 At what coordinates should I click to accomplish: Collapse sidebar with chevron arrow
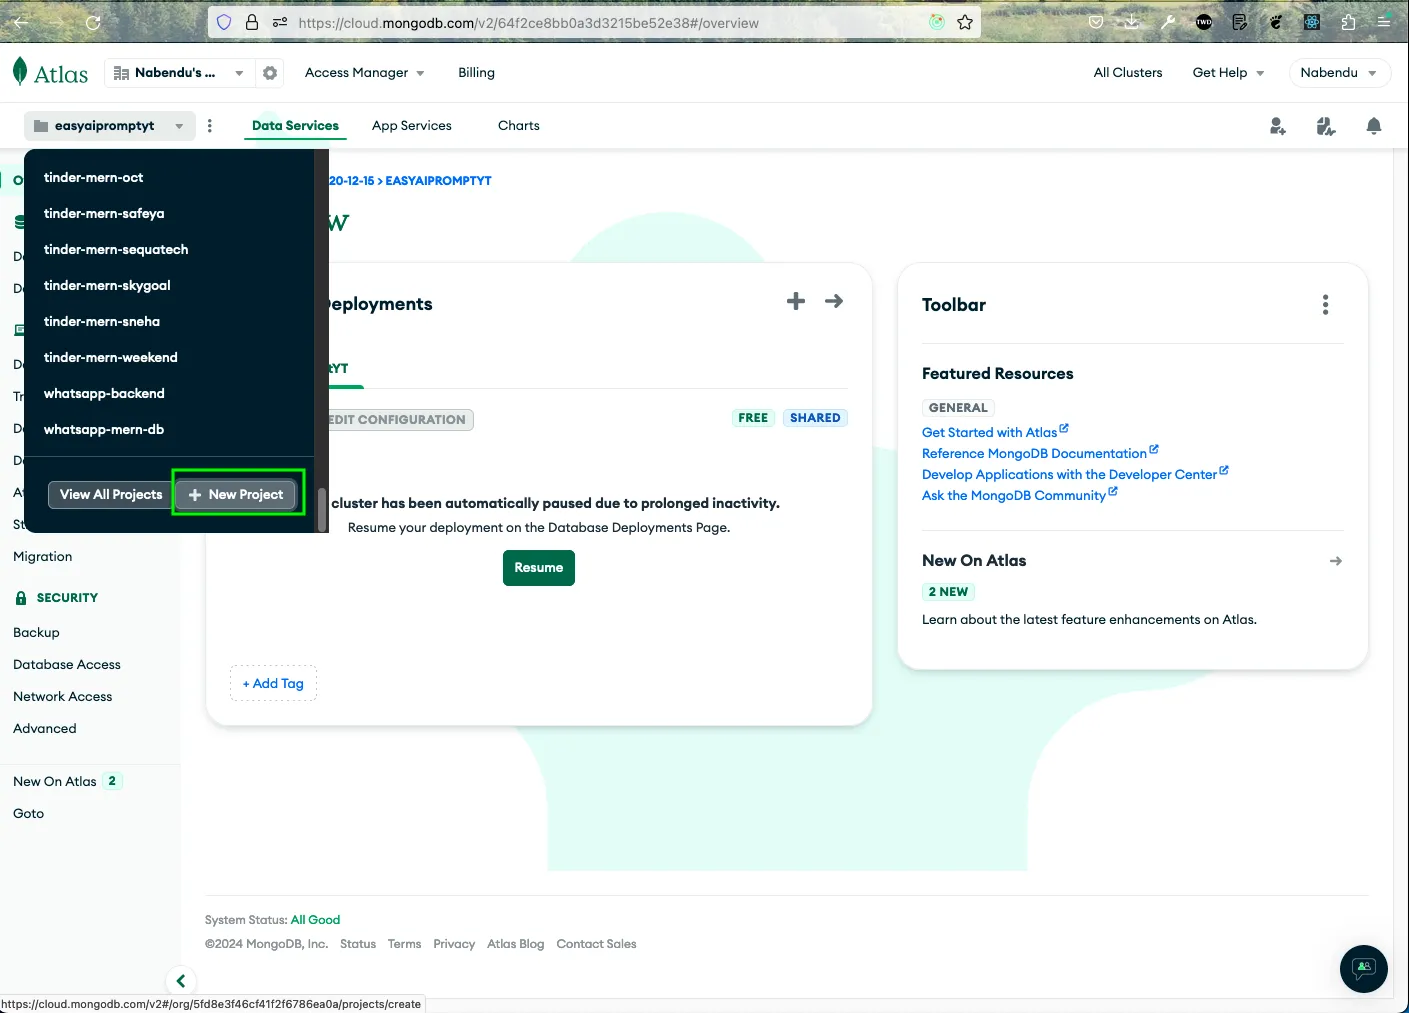pos(181,981)
